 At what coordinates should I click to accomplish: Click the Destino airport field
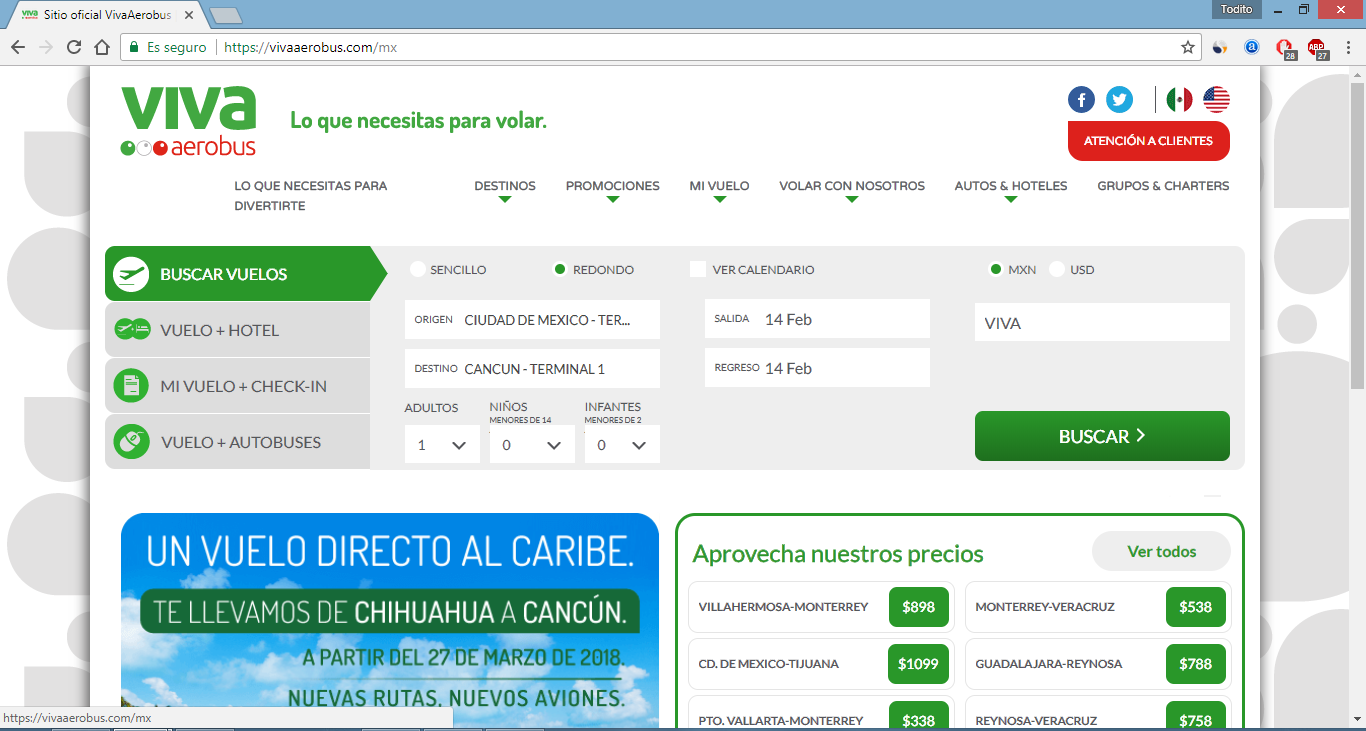point(532,369)
